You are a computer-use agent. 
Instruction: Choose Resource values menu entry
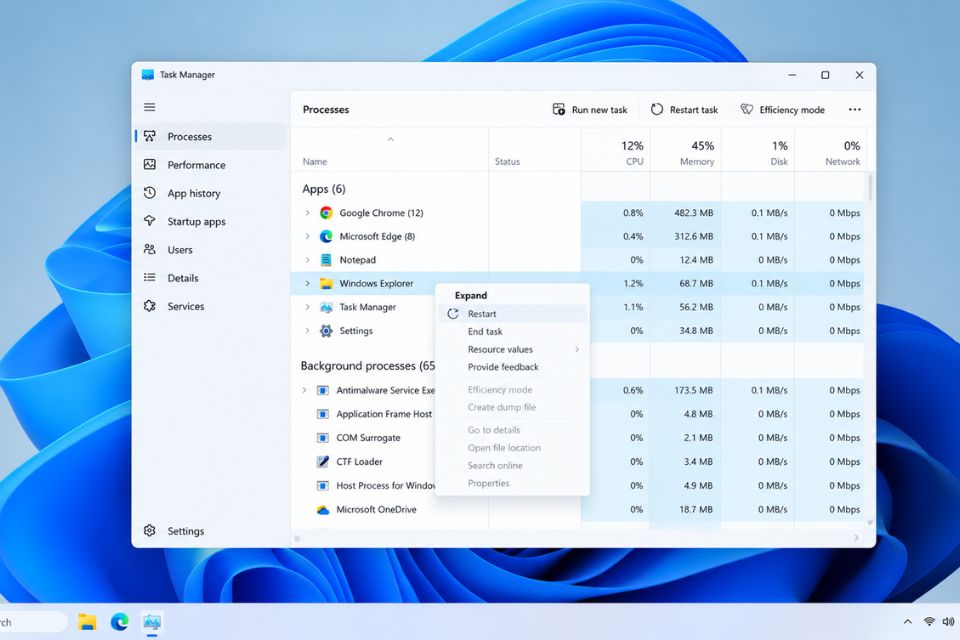pyautogui.click(x=512, y=349)
